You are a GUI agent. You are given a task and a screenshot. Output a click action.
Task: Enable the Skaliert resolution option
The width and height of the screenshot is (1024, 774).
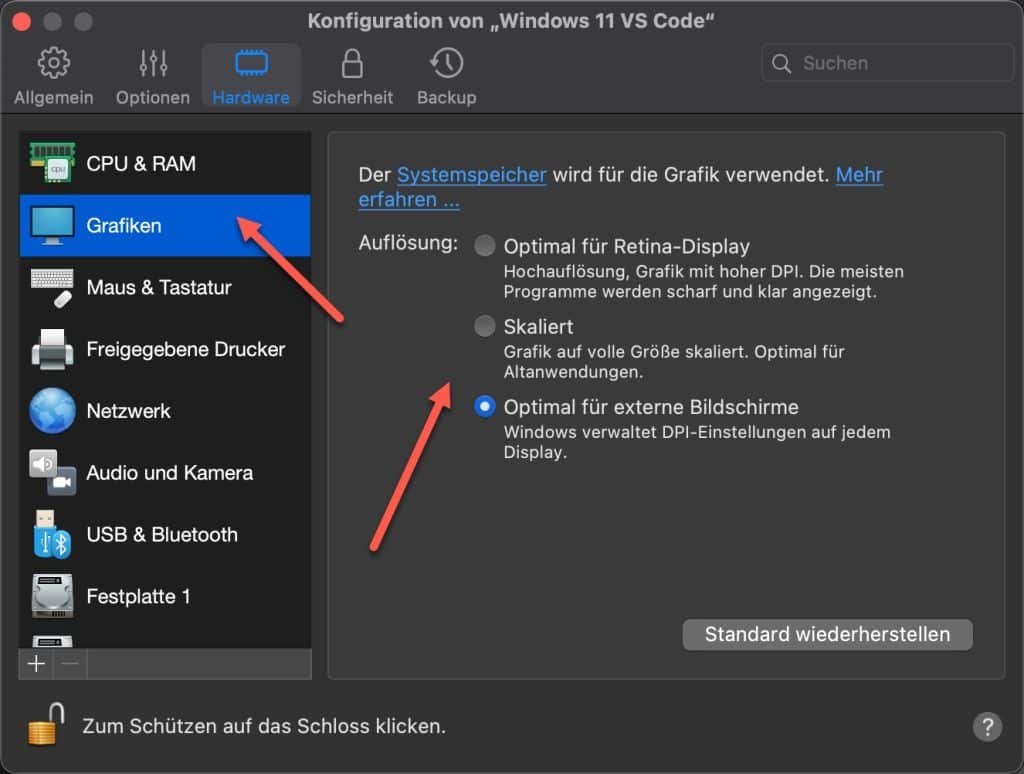click(x=485, y=326)
